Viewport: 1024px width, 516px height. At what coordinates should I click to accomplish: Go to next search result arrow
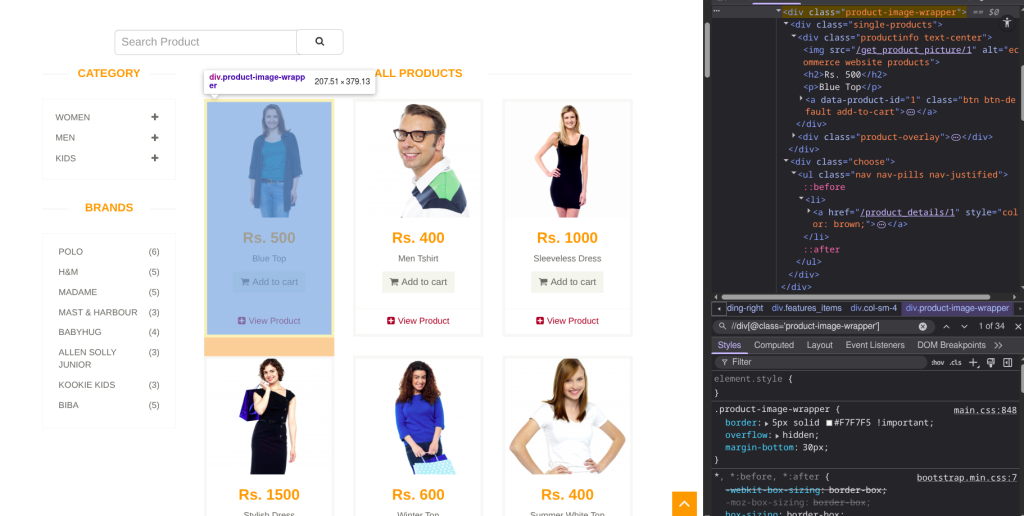(964, 326)
